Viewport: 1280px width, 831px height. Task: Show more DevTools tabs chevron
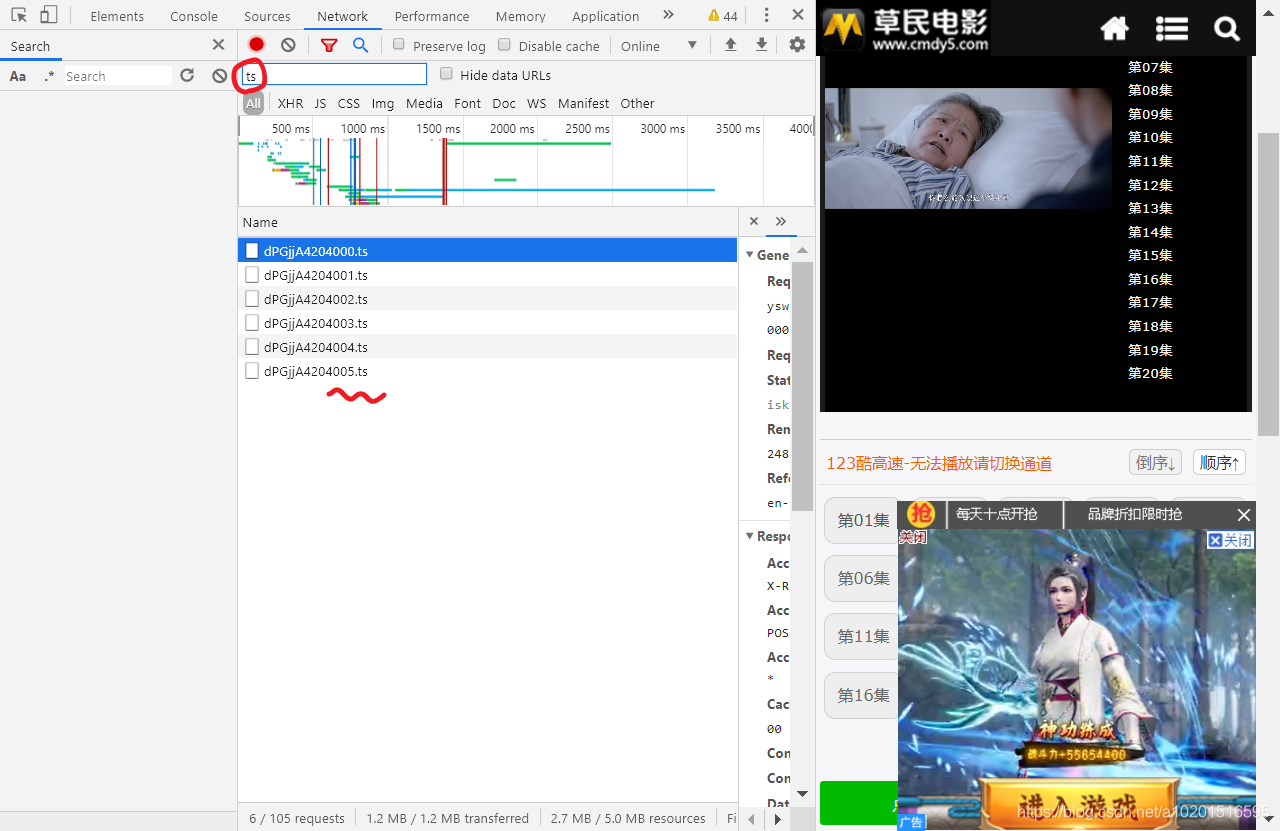tap(668, 15)
